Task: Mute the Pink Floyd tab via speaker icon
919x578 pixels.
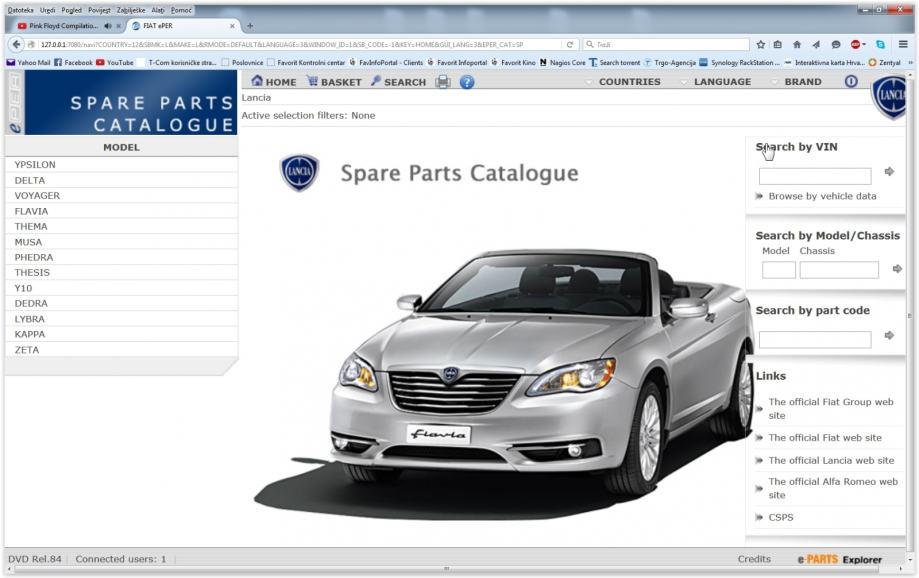Action: [x=108, y=26]
